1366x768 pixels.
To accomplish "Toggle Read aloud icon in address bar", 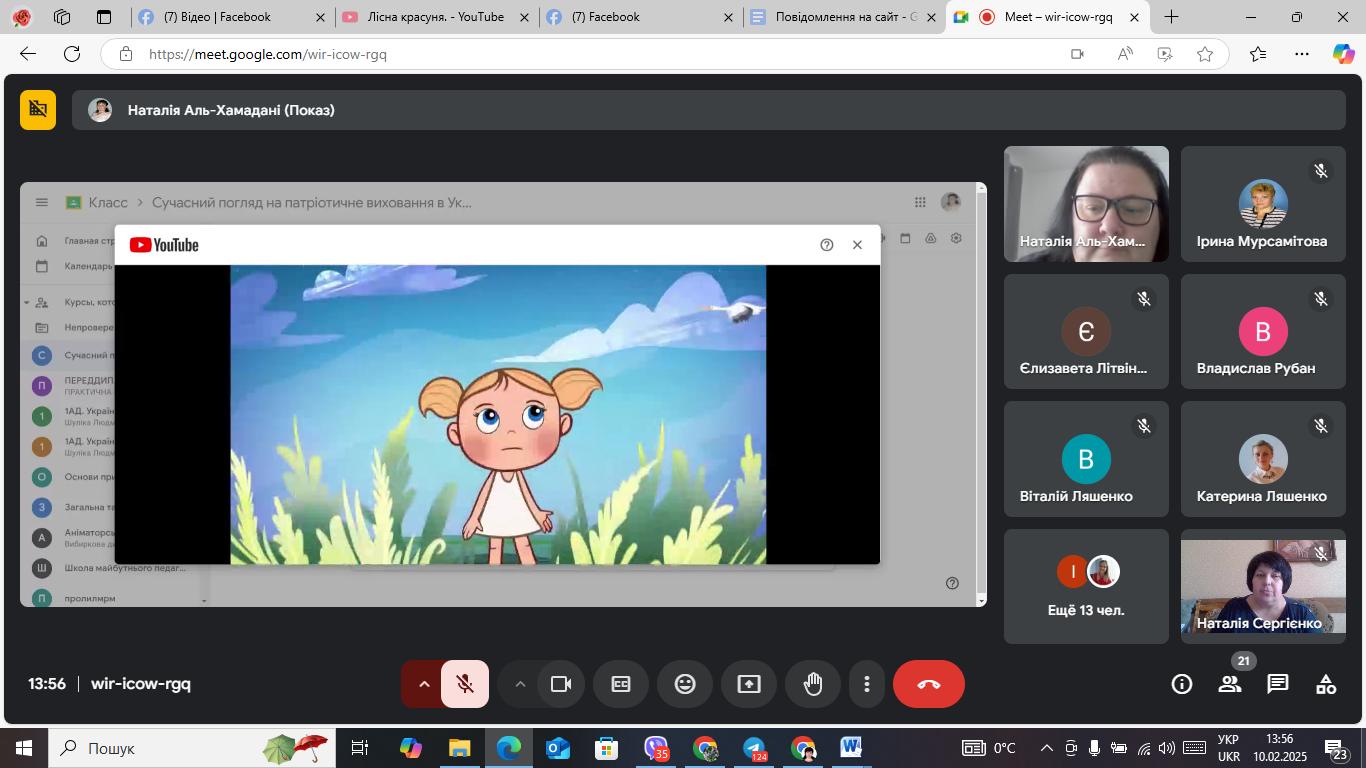I will pos(1125,54).
